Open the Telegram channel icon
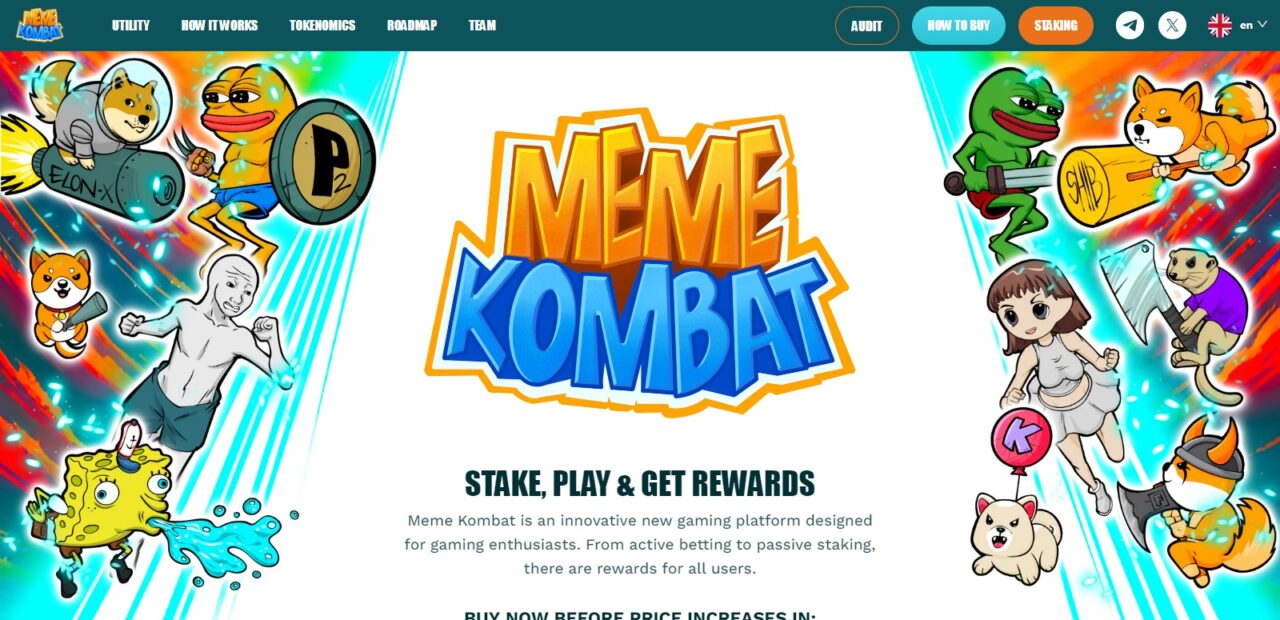Viewport: 1280px width, 620px height. click(1130, 25)
